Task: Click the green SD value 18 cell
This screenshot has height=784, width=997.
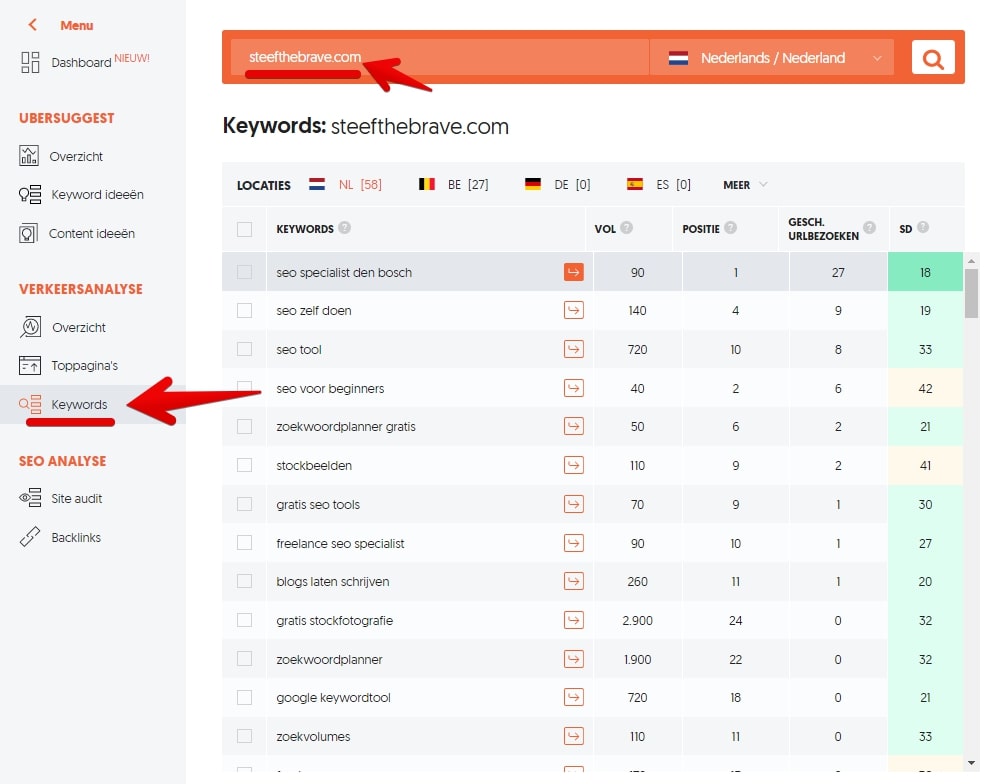Action: point(925,272)
